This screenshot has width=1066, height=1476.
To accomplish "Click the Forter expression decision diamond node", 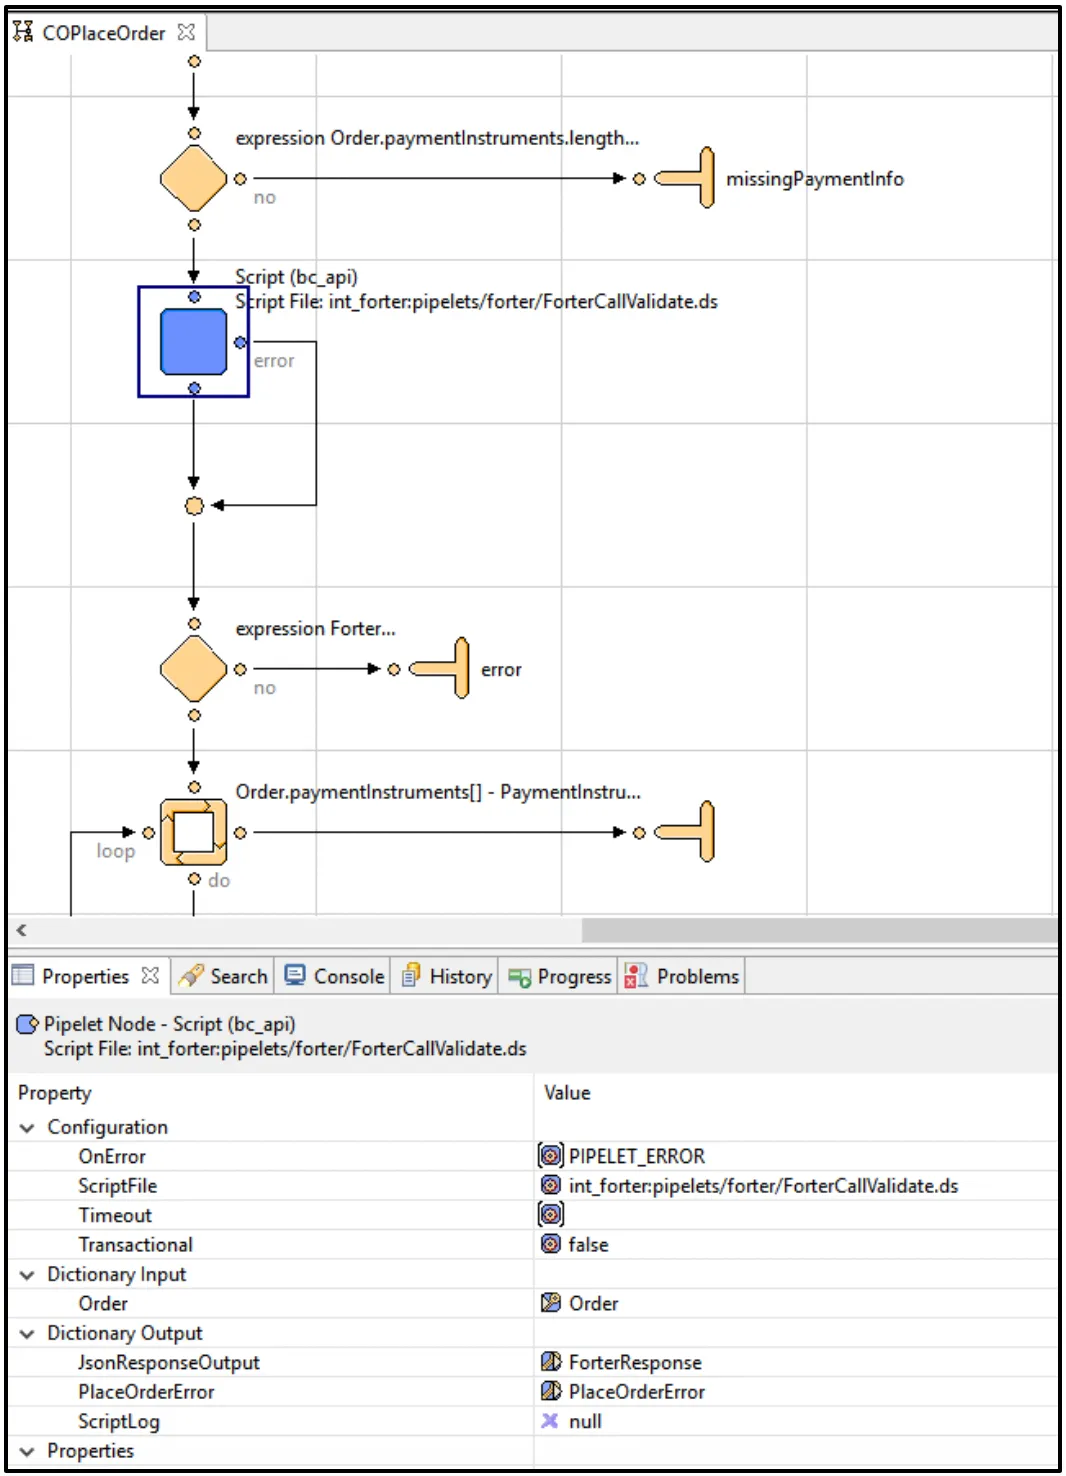I will (194, 669).
